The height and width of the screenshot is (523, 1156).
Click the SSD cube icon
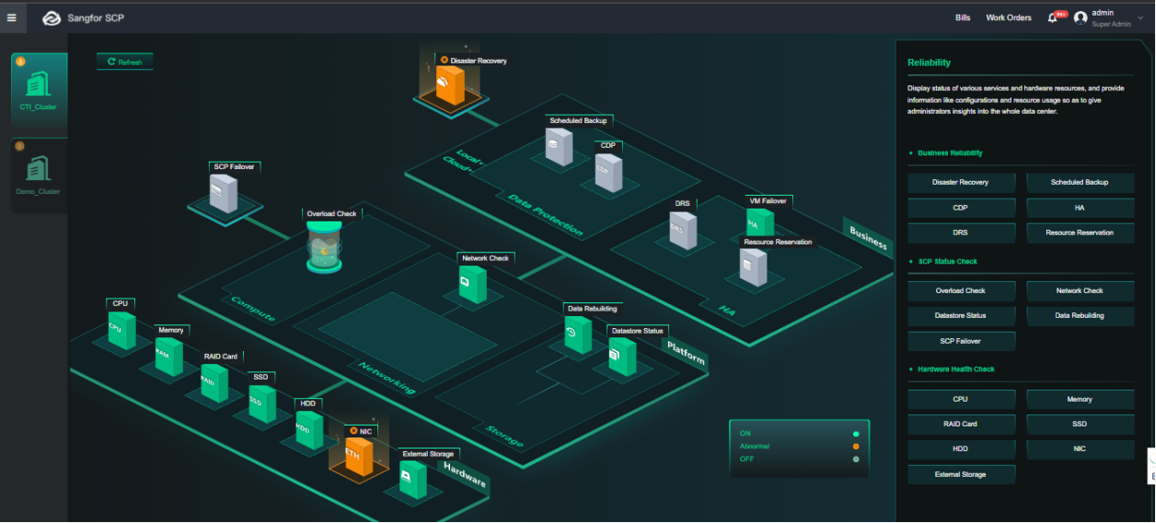pos(262,404)
